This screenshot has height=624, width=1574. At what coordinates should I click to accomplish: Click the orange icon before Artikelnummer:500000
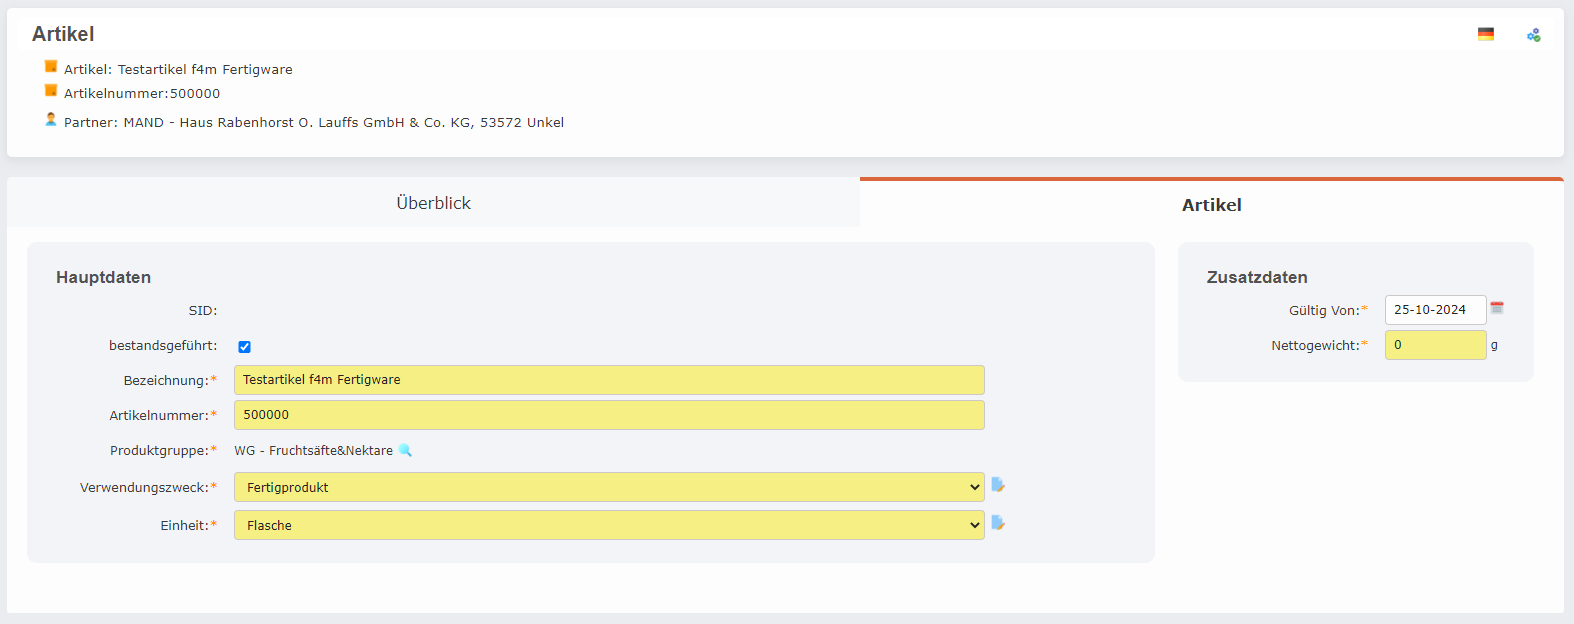(50, 92)
